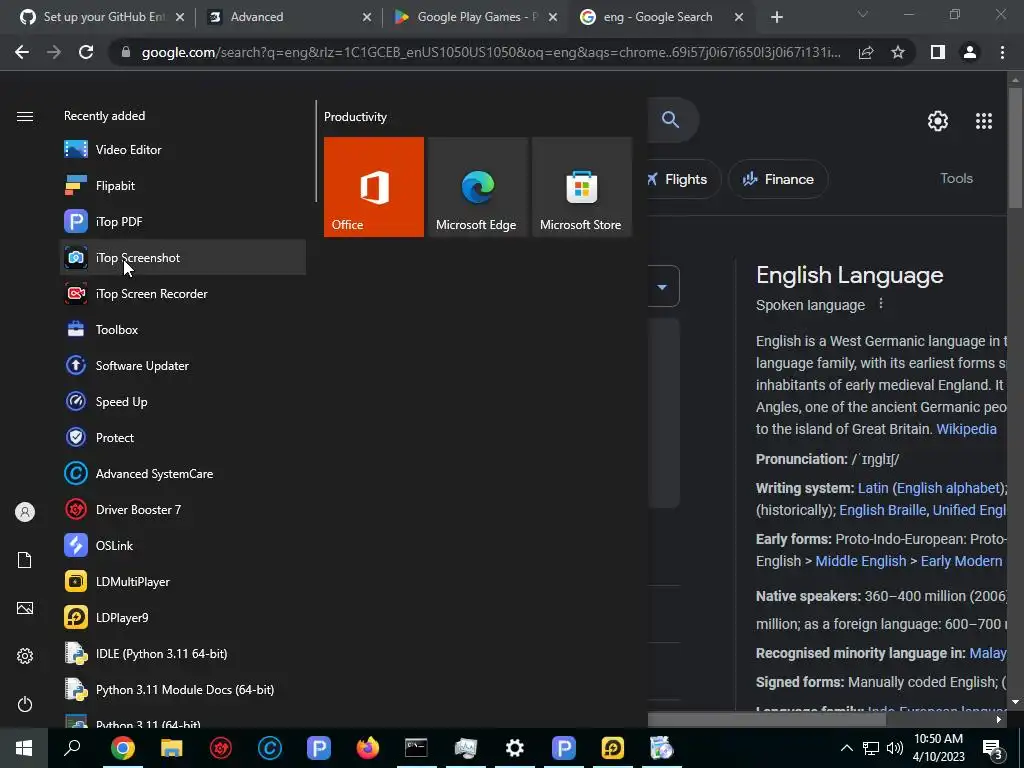
Task: Expand the dropdown arrow in the Google results panel
Action: tap(662, 286)
